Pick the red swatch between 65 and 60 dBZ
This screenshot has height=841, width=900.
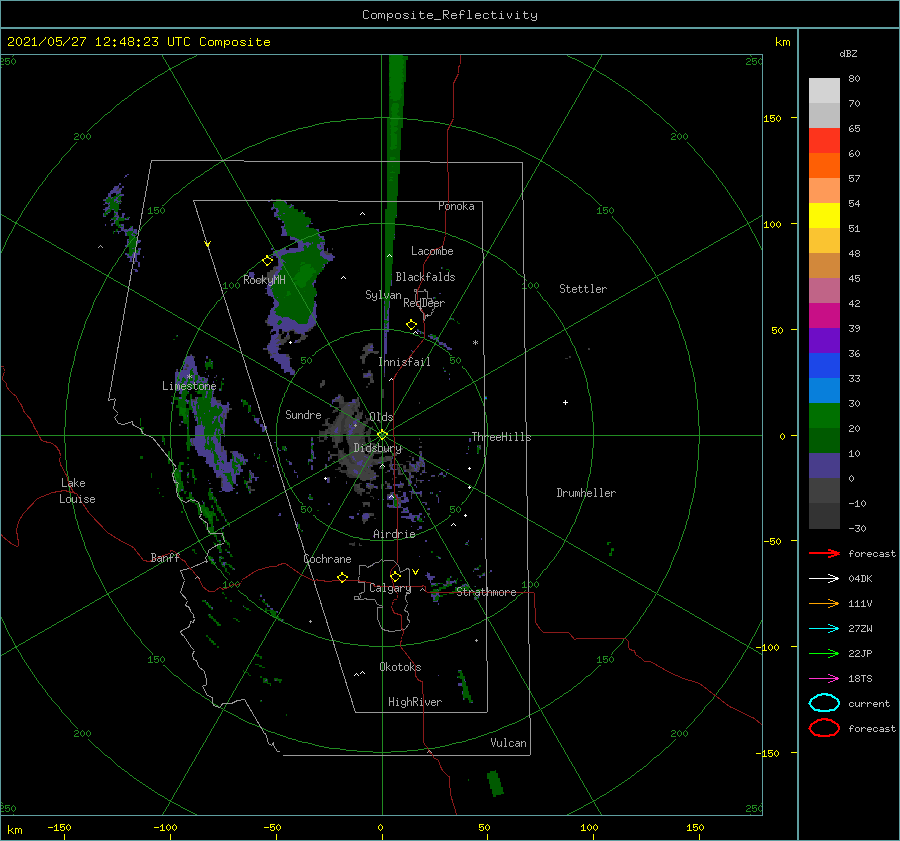click(824, 141)
